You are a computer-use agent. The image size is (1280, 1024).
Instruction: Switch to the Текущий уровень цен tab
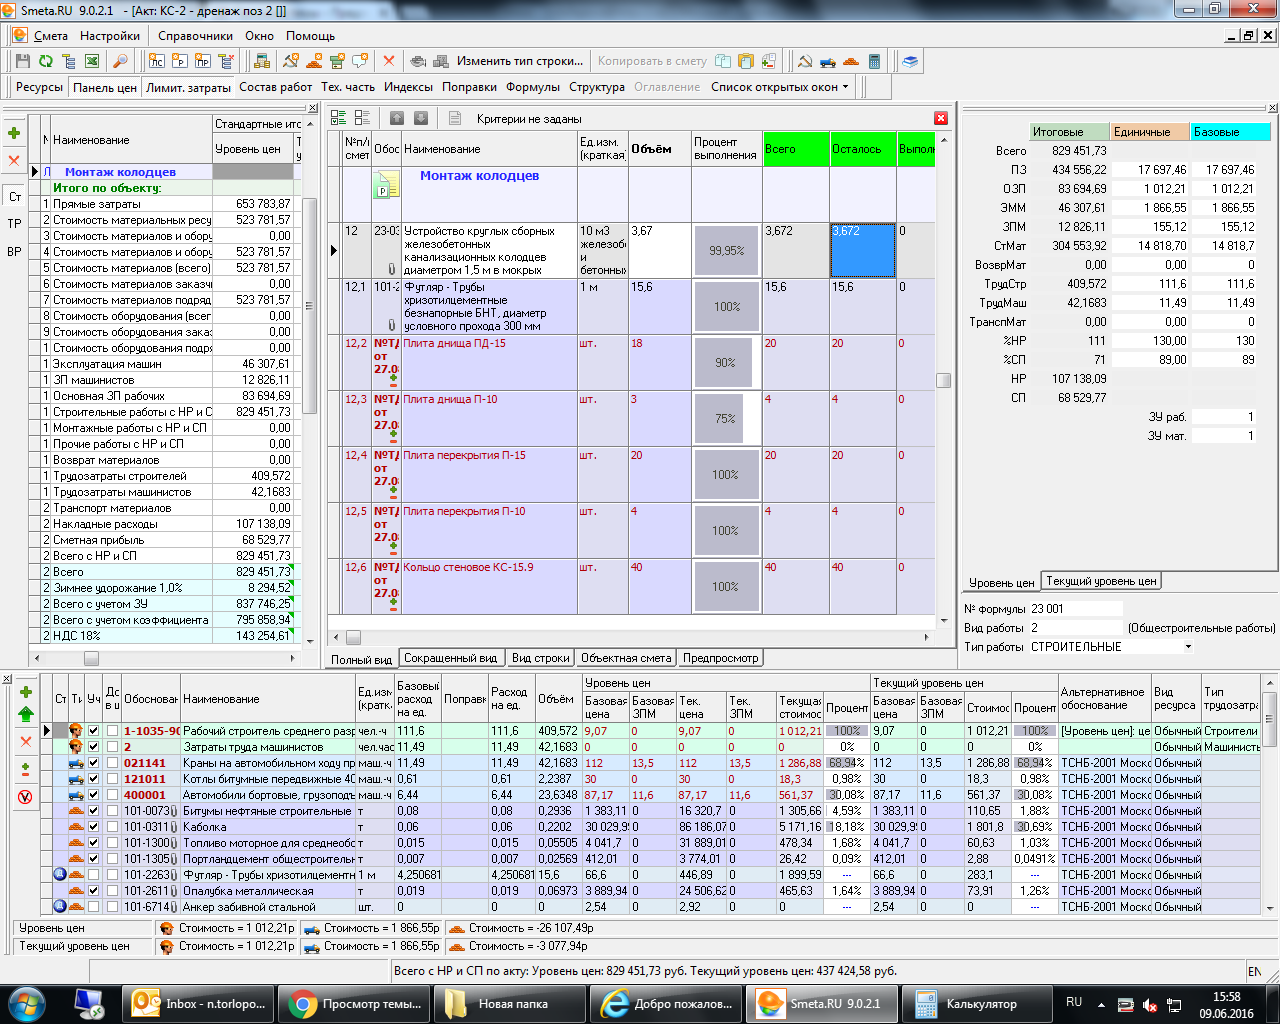point(1101,581)
